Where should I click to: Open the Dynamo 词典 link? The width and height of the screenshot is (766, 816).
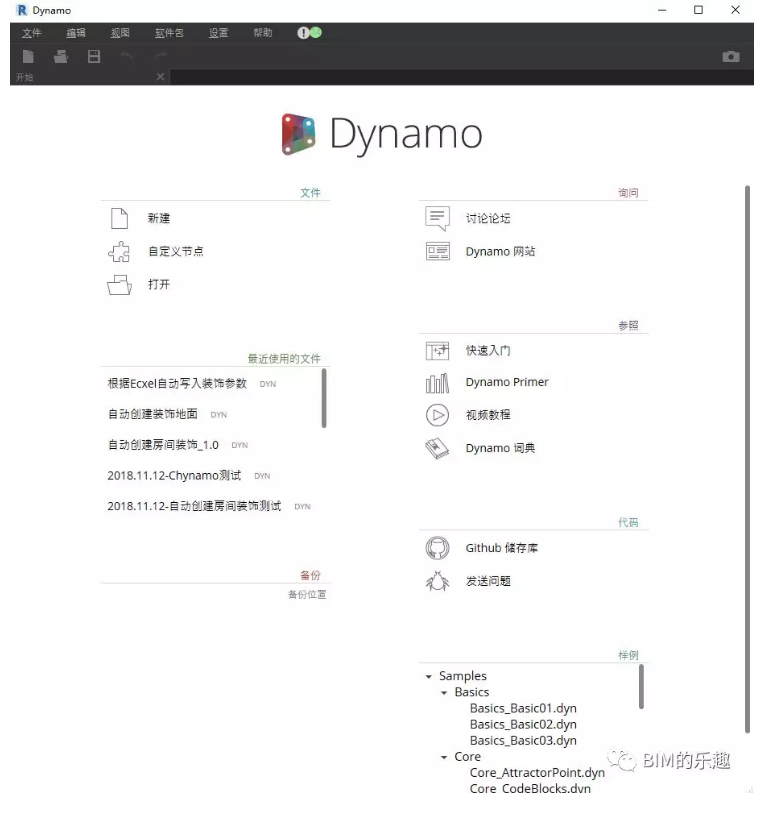pyautogui.click(x=500, y=448)
